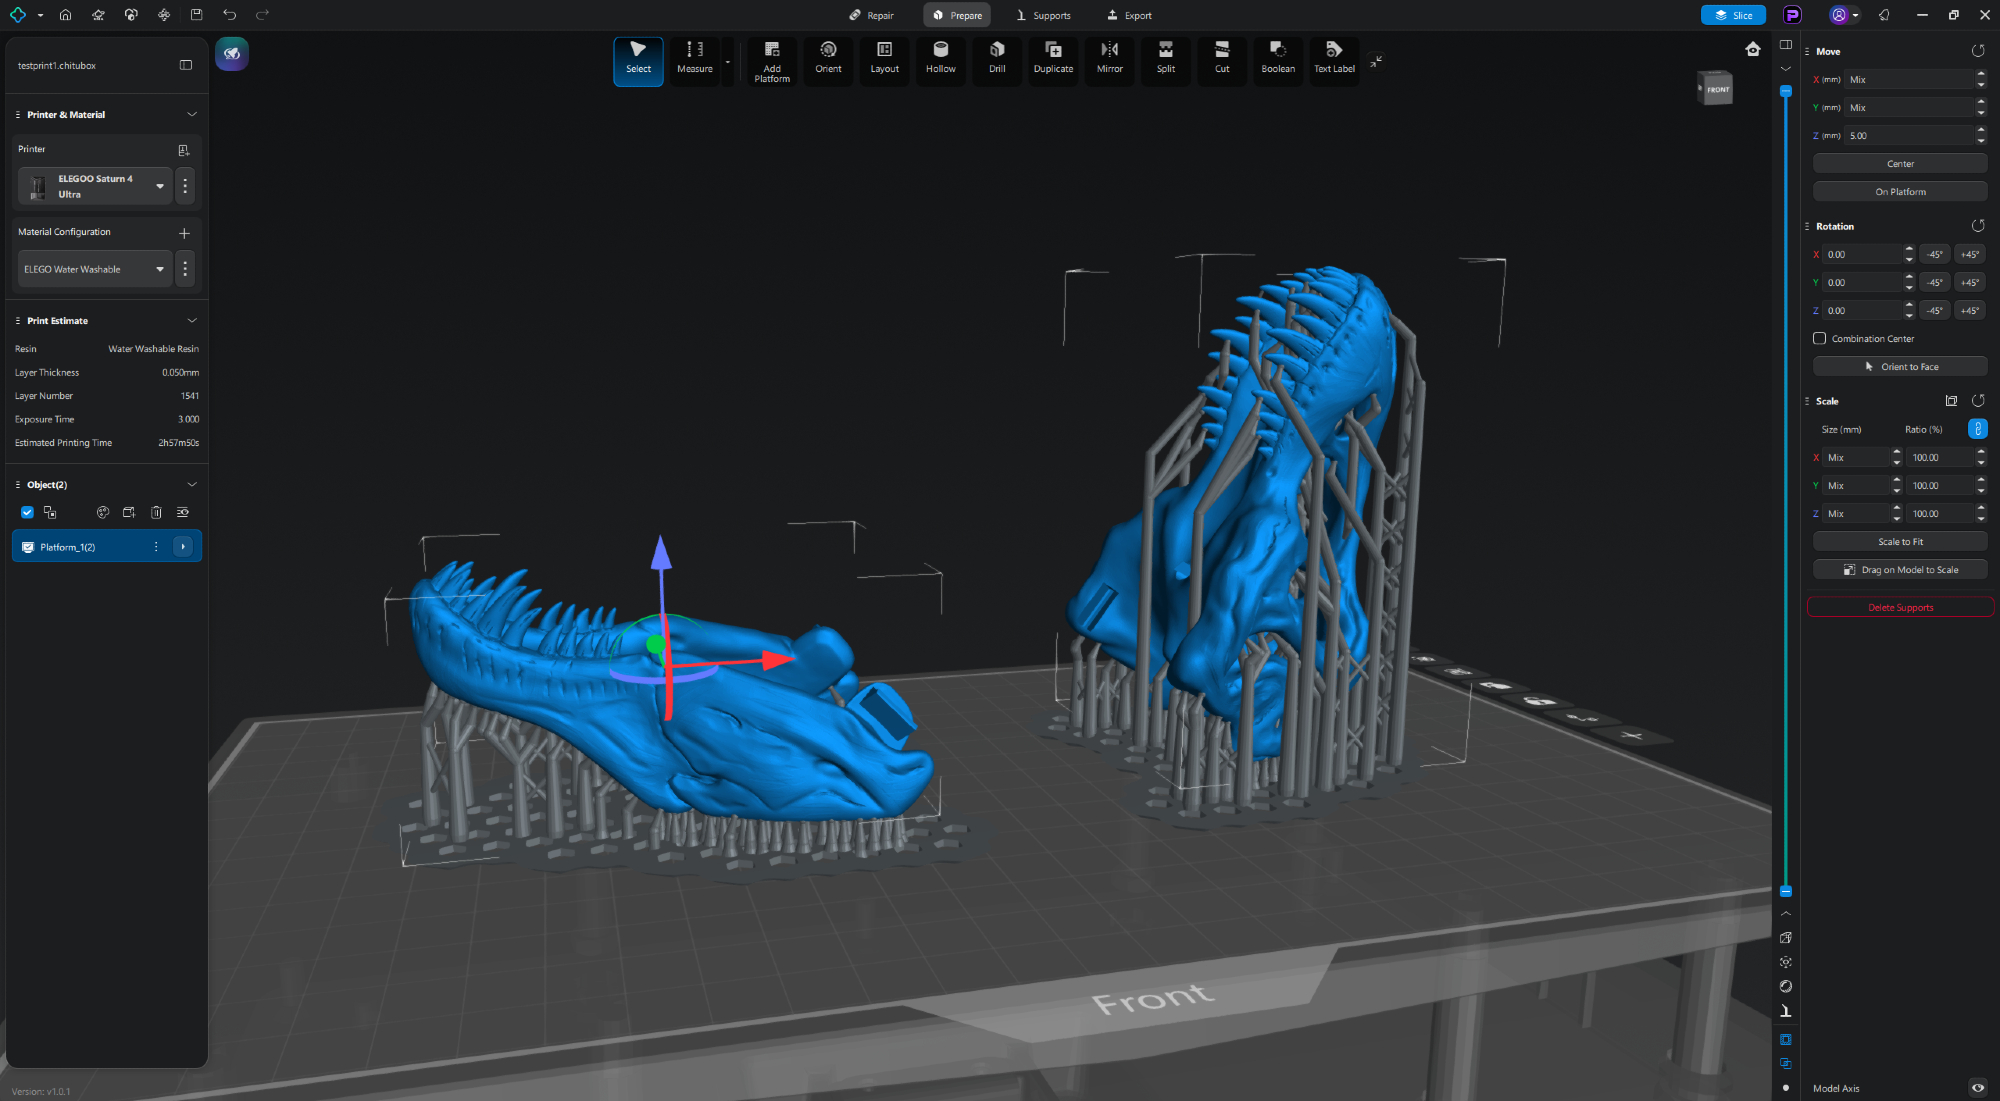Image resolution: width=2000 pixels, height=1101 pixels.
Task: Toggle Model Axis visibility eye
Action: tap(1977, 1088)
